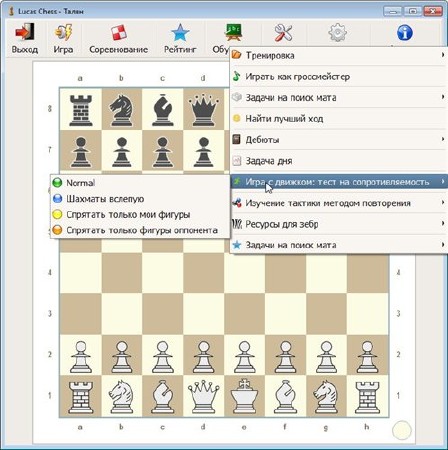Click the Выход exit icon
Viewport: 448px width, 450px height.
coord(25,32)
